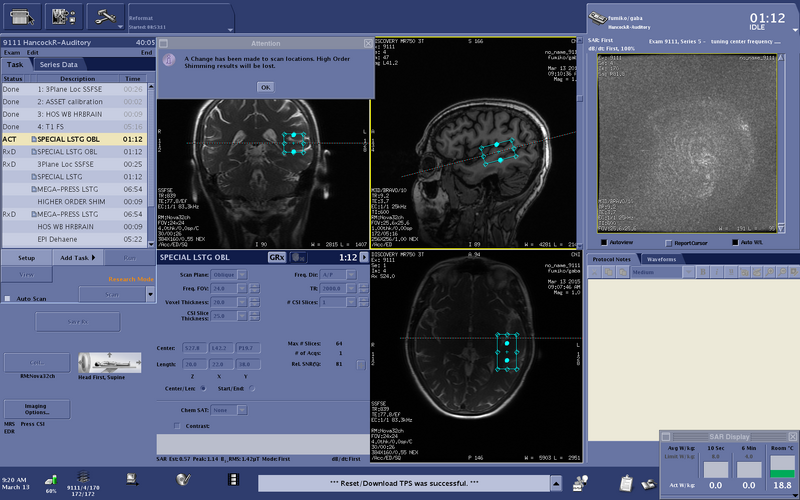Click the Cut icon in Protocol Notes toolbar
The width and height of the screenshot is (800, 500).
pyautogui.click(x=594, y=272)
